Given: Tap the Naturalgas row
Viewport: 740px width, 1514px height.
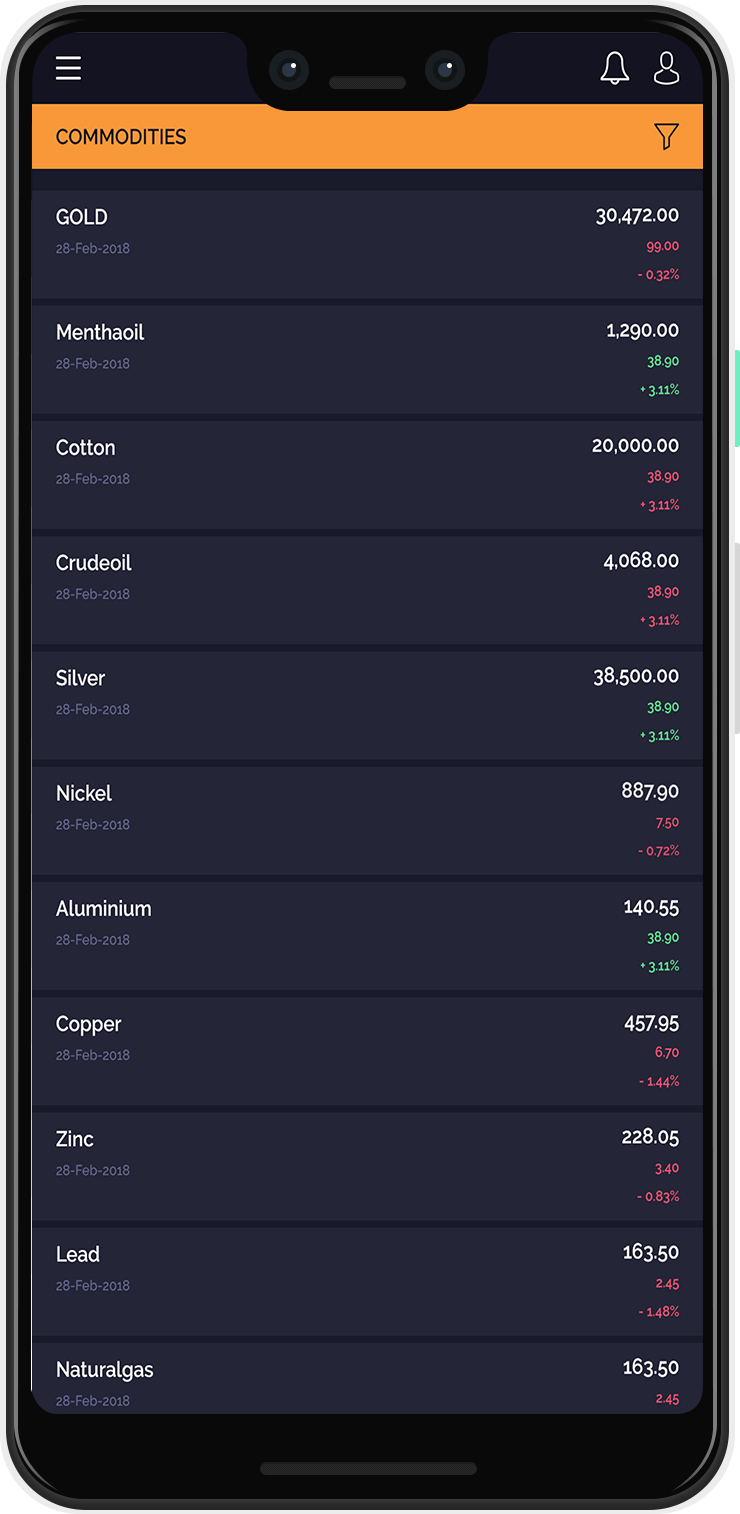Looking at the screenshot, I should tap(367, 1378).
